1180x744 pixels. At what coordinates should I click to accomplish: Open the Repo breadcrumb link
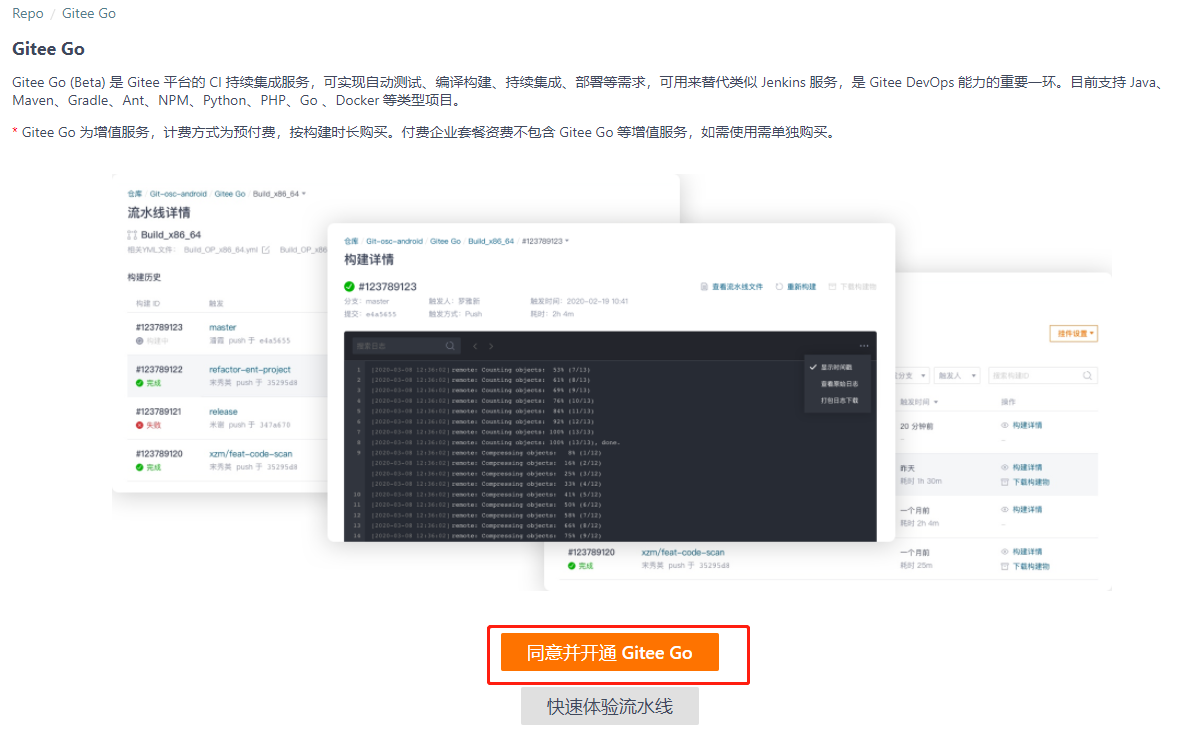coord(27,13)
